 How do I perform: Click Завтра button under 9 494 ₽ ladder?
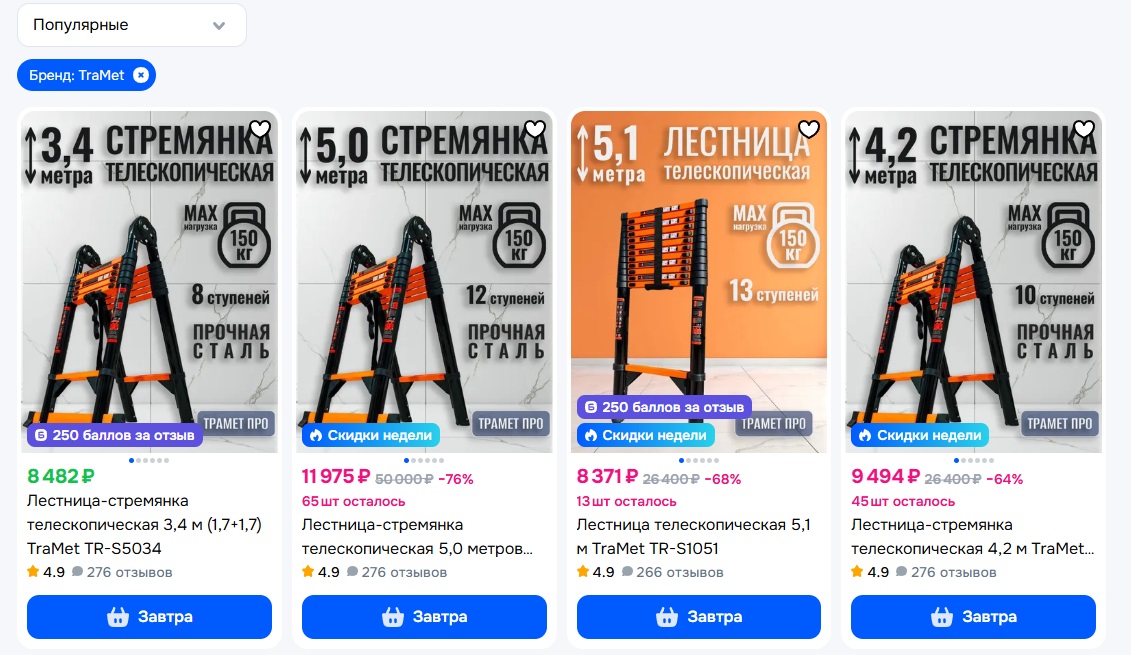click(x=974, y=617)
